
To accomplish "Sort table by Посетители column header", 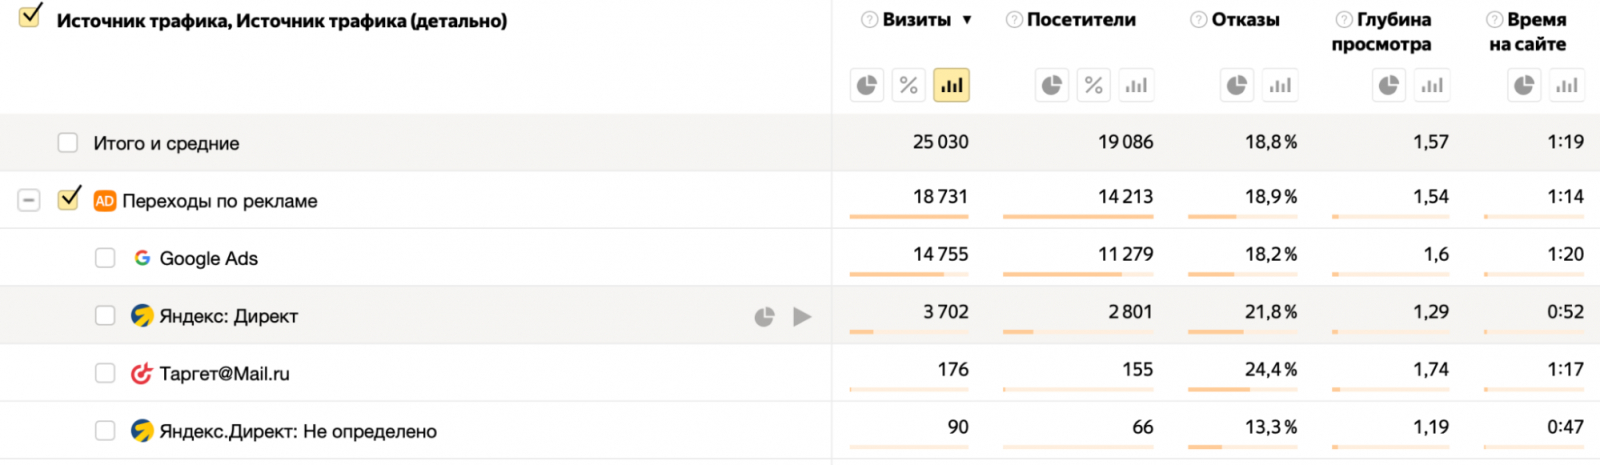I will click(1080, 20).
